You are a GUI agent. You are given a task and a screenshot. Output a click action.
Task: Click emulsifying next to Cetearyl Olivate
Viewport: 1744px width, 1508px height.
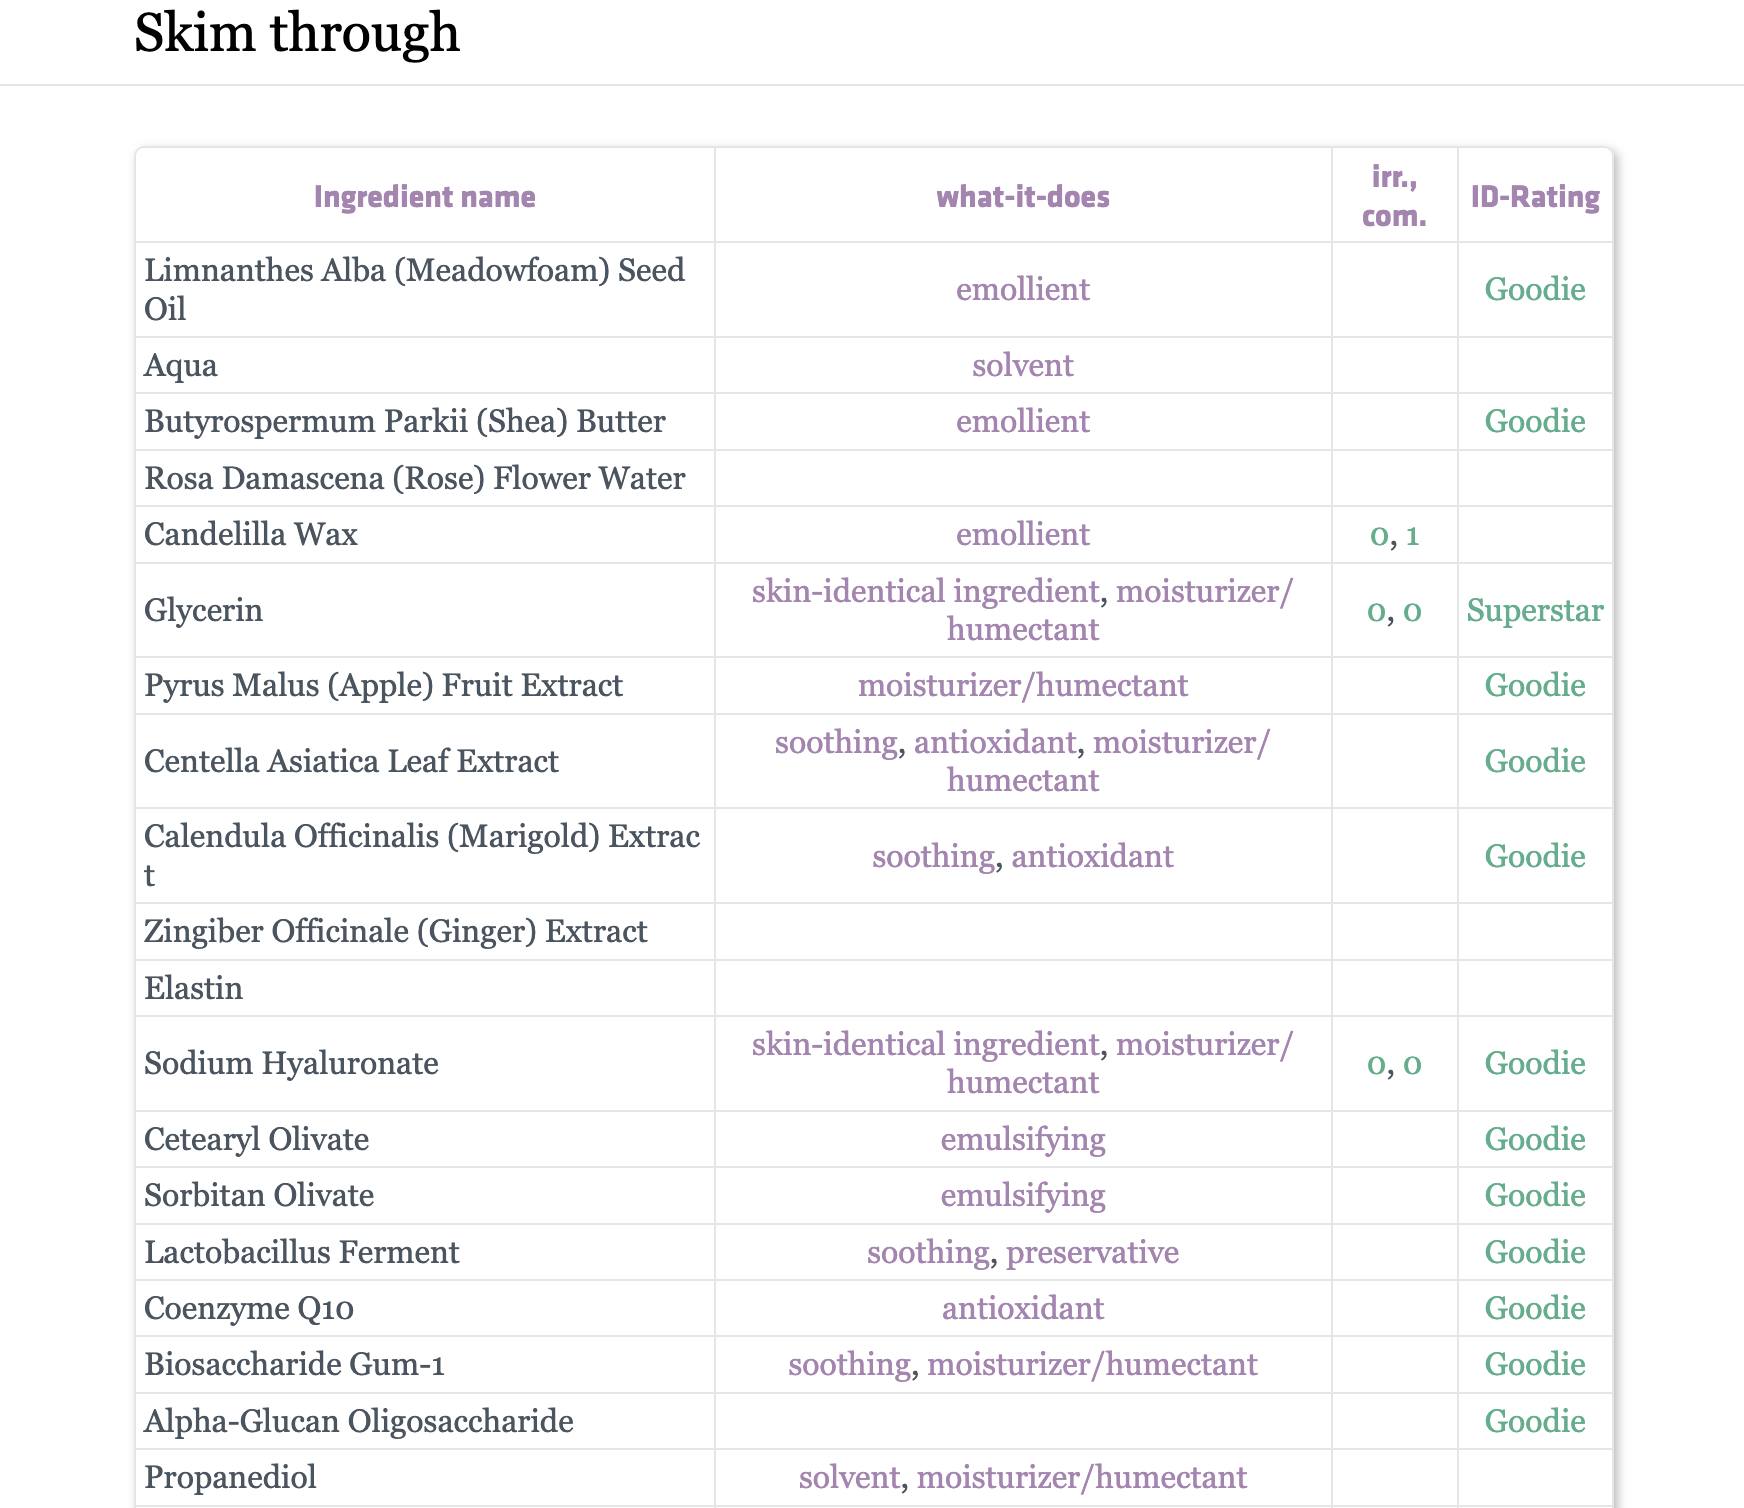coord(1022,1140)
